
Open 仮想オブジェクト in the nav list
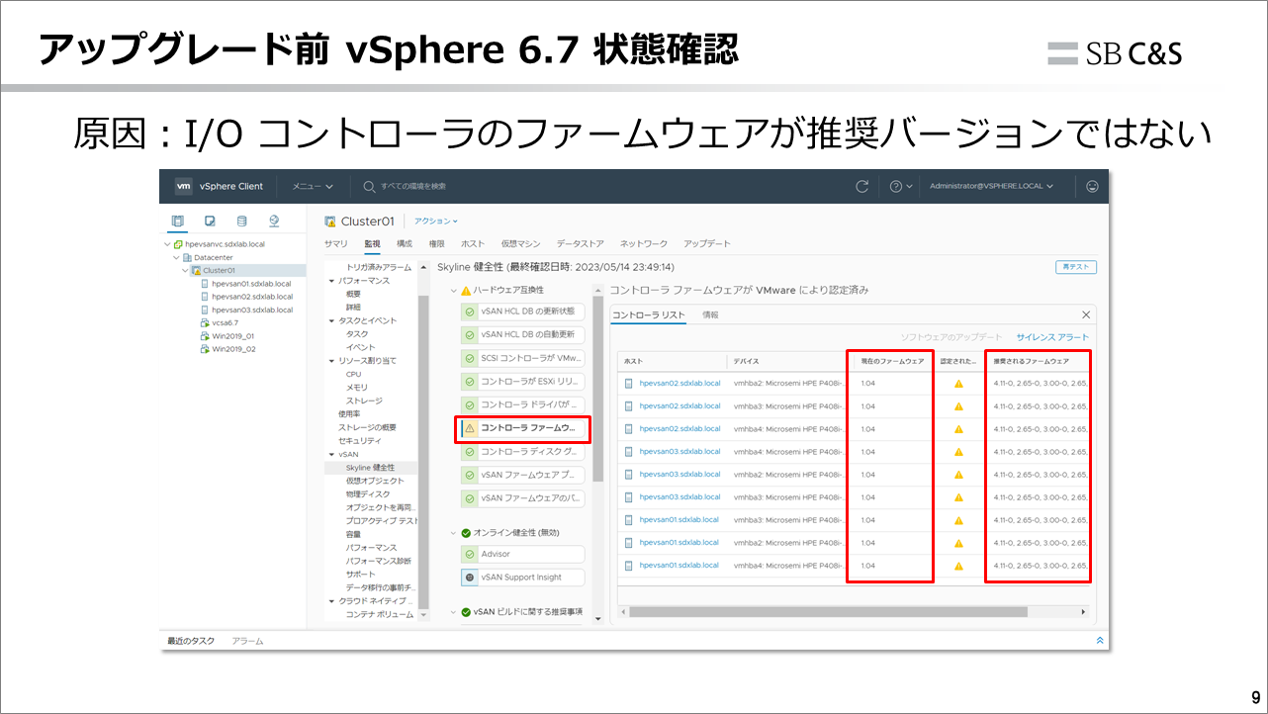[x=373, y=481]
